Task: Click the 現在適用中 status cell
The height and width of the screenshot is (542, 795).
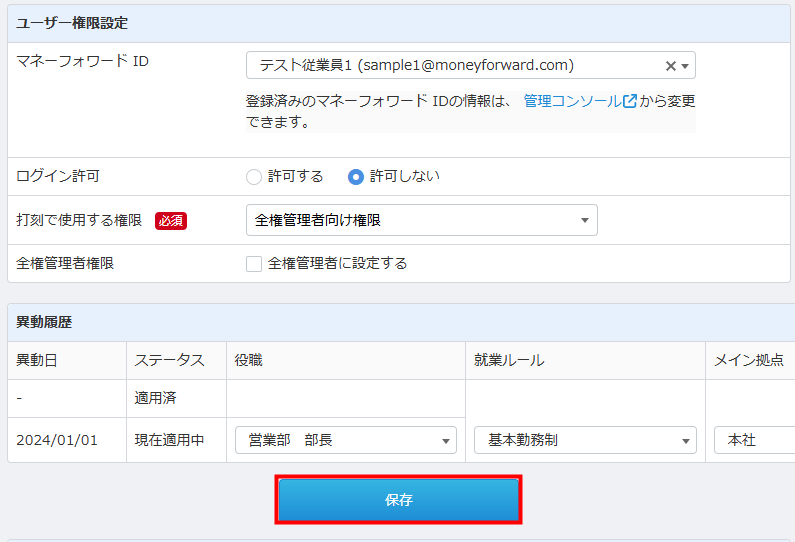Action: point(170,440)
